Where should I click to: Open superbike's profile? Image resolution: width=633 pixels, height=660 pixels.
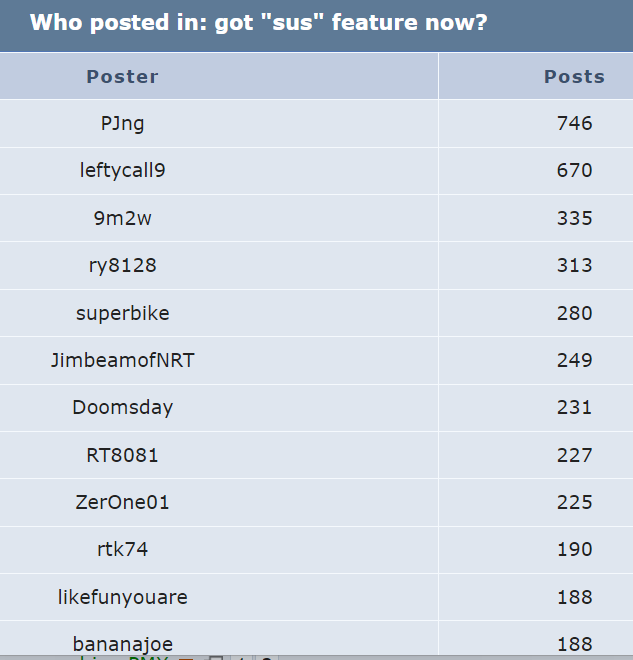click(x=122, y=313)
